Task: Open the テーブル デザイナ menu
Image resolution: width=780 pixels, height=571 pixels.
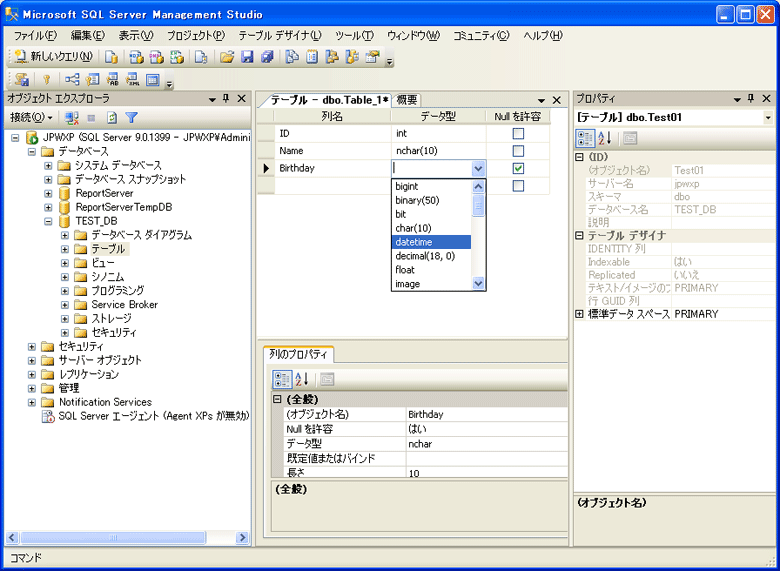Action: 280,36
